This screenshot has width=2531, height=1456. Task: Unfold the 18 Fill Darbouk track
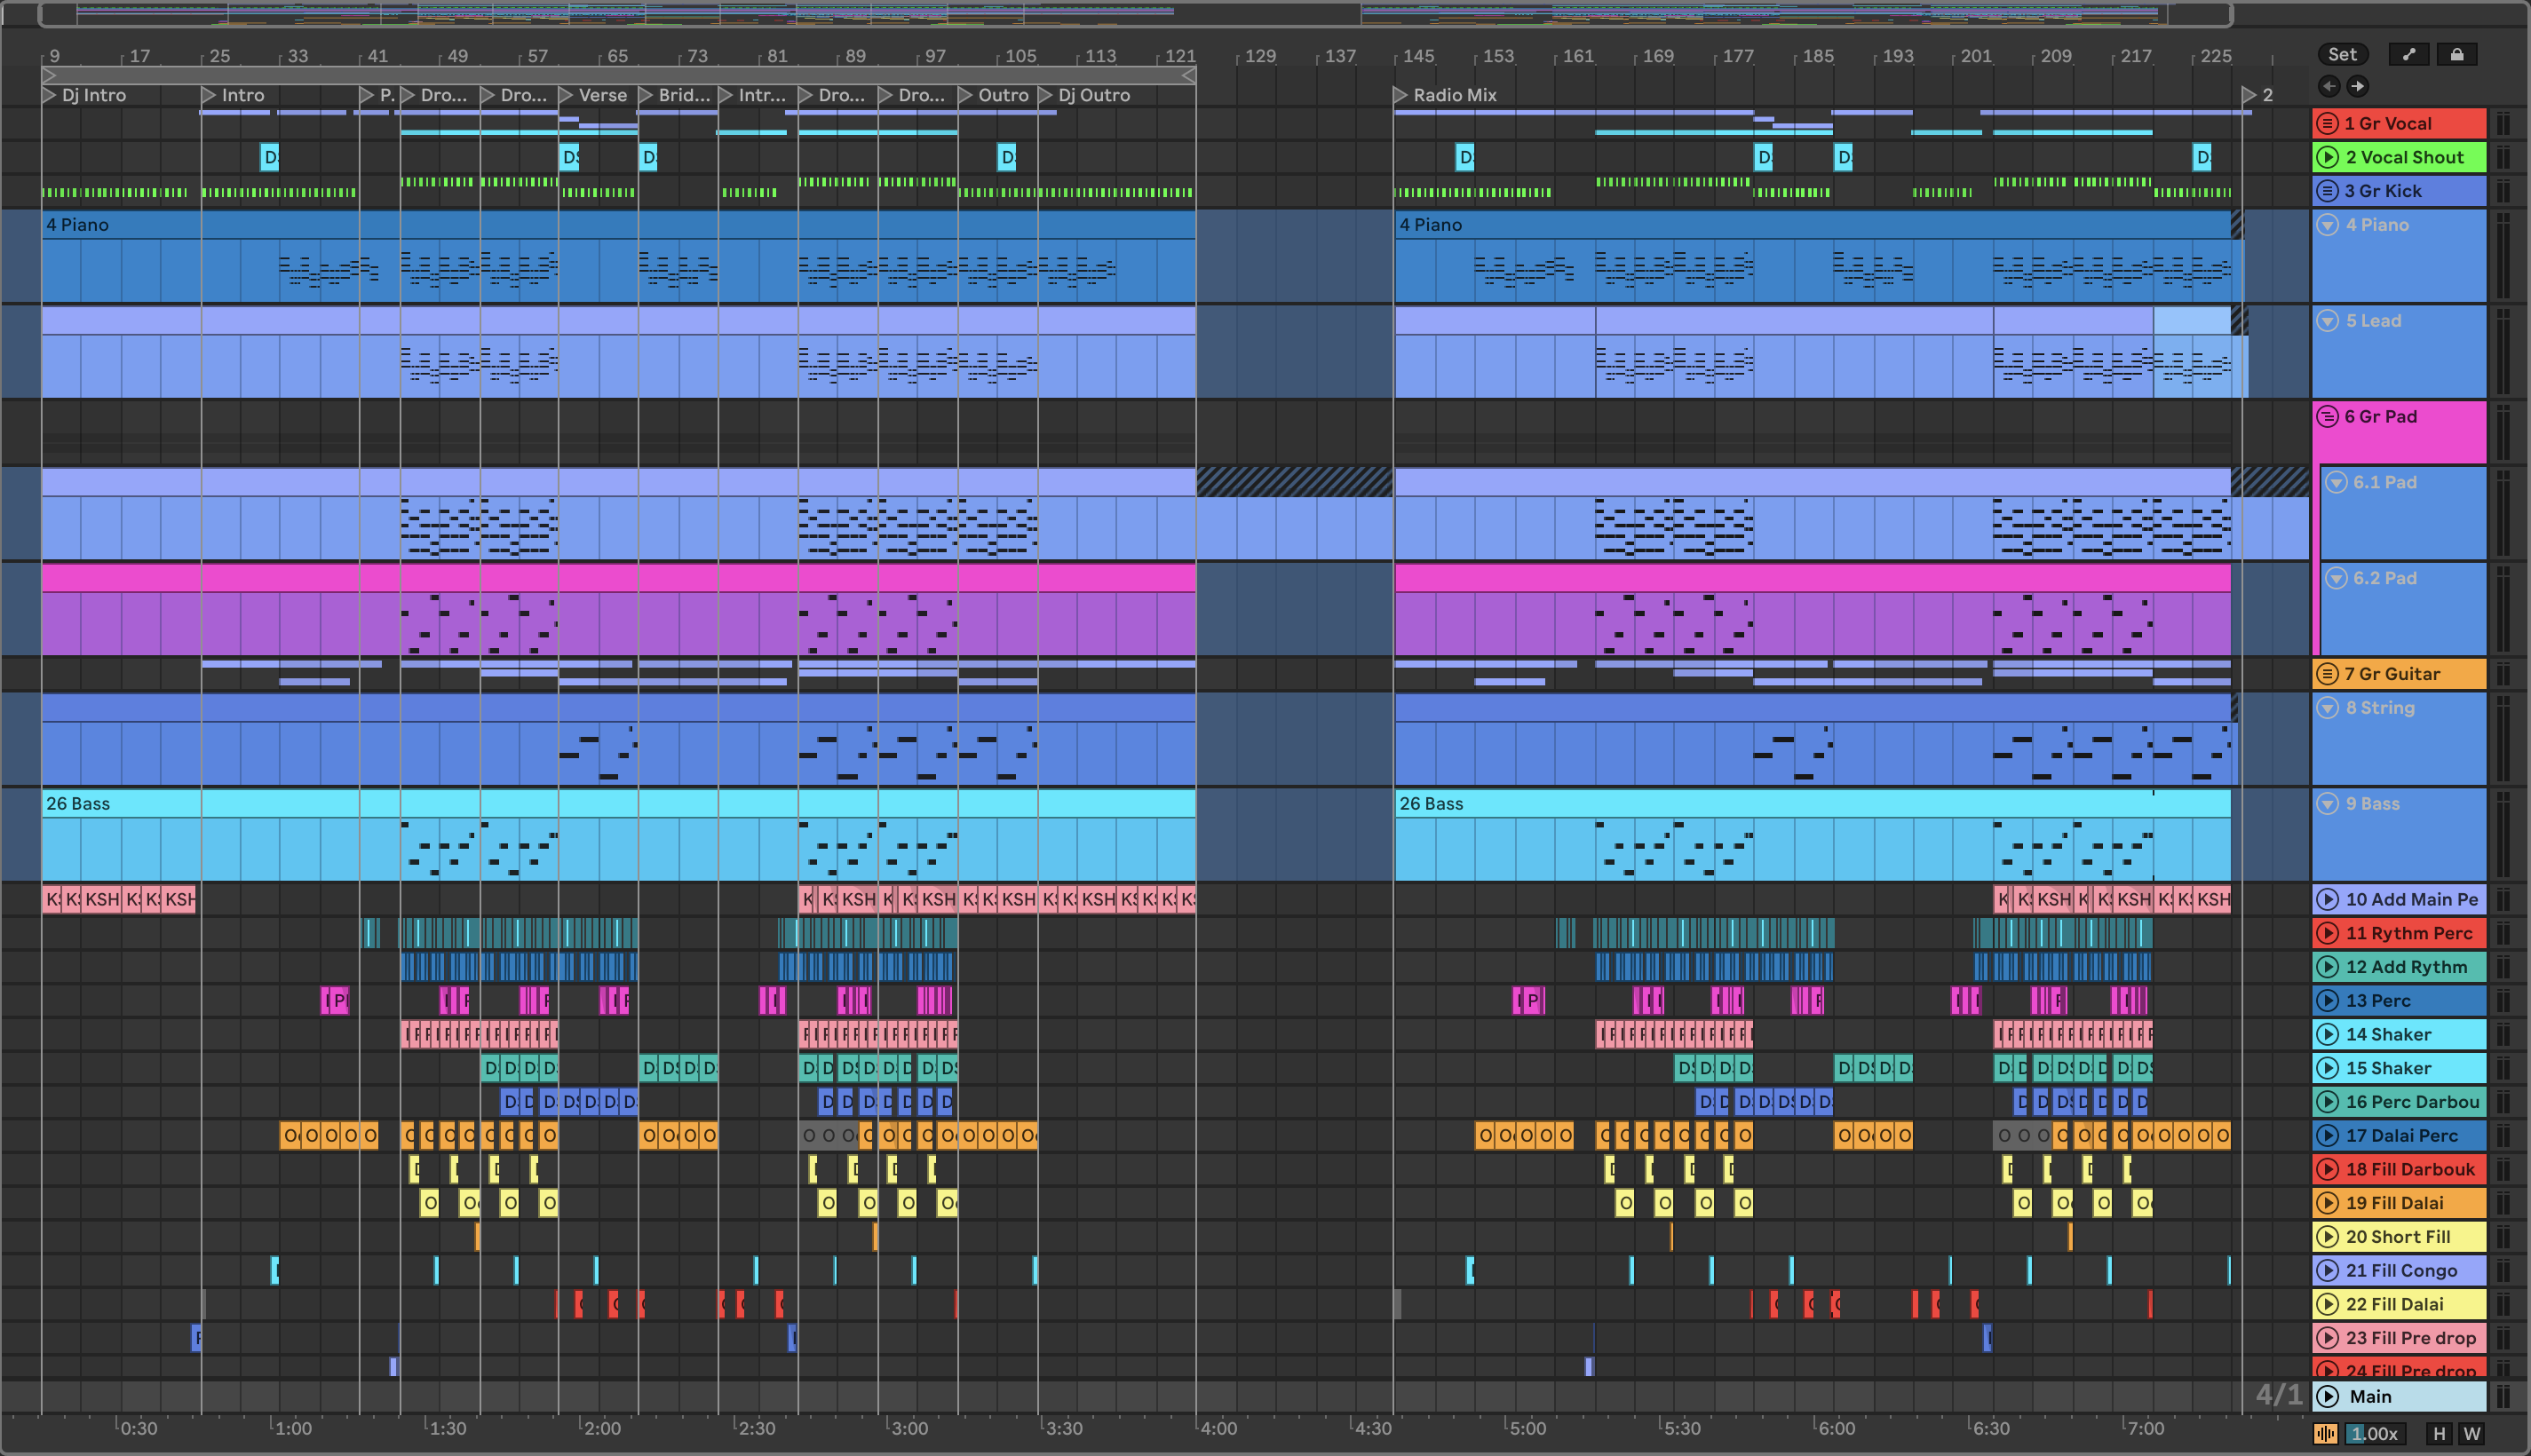pyautogui.click(x=2328, y=1169)
